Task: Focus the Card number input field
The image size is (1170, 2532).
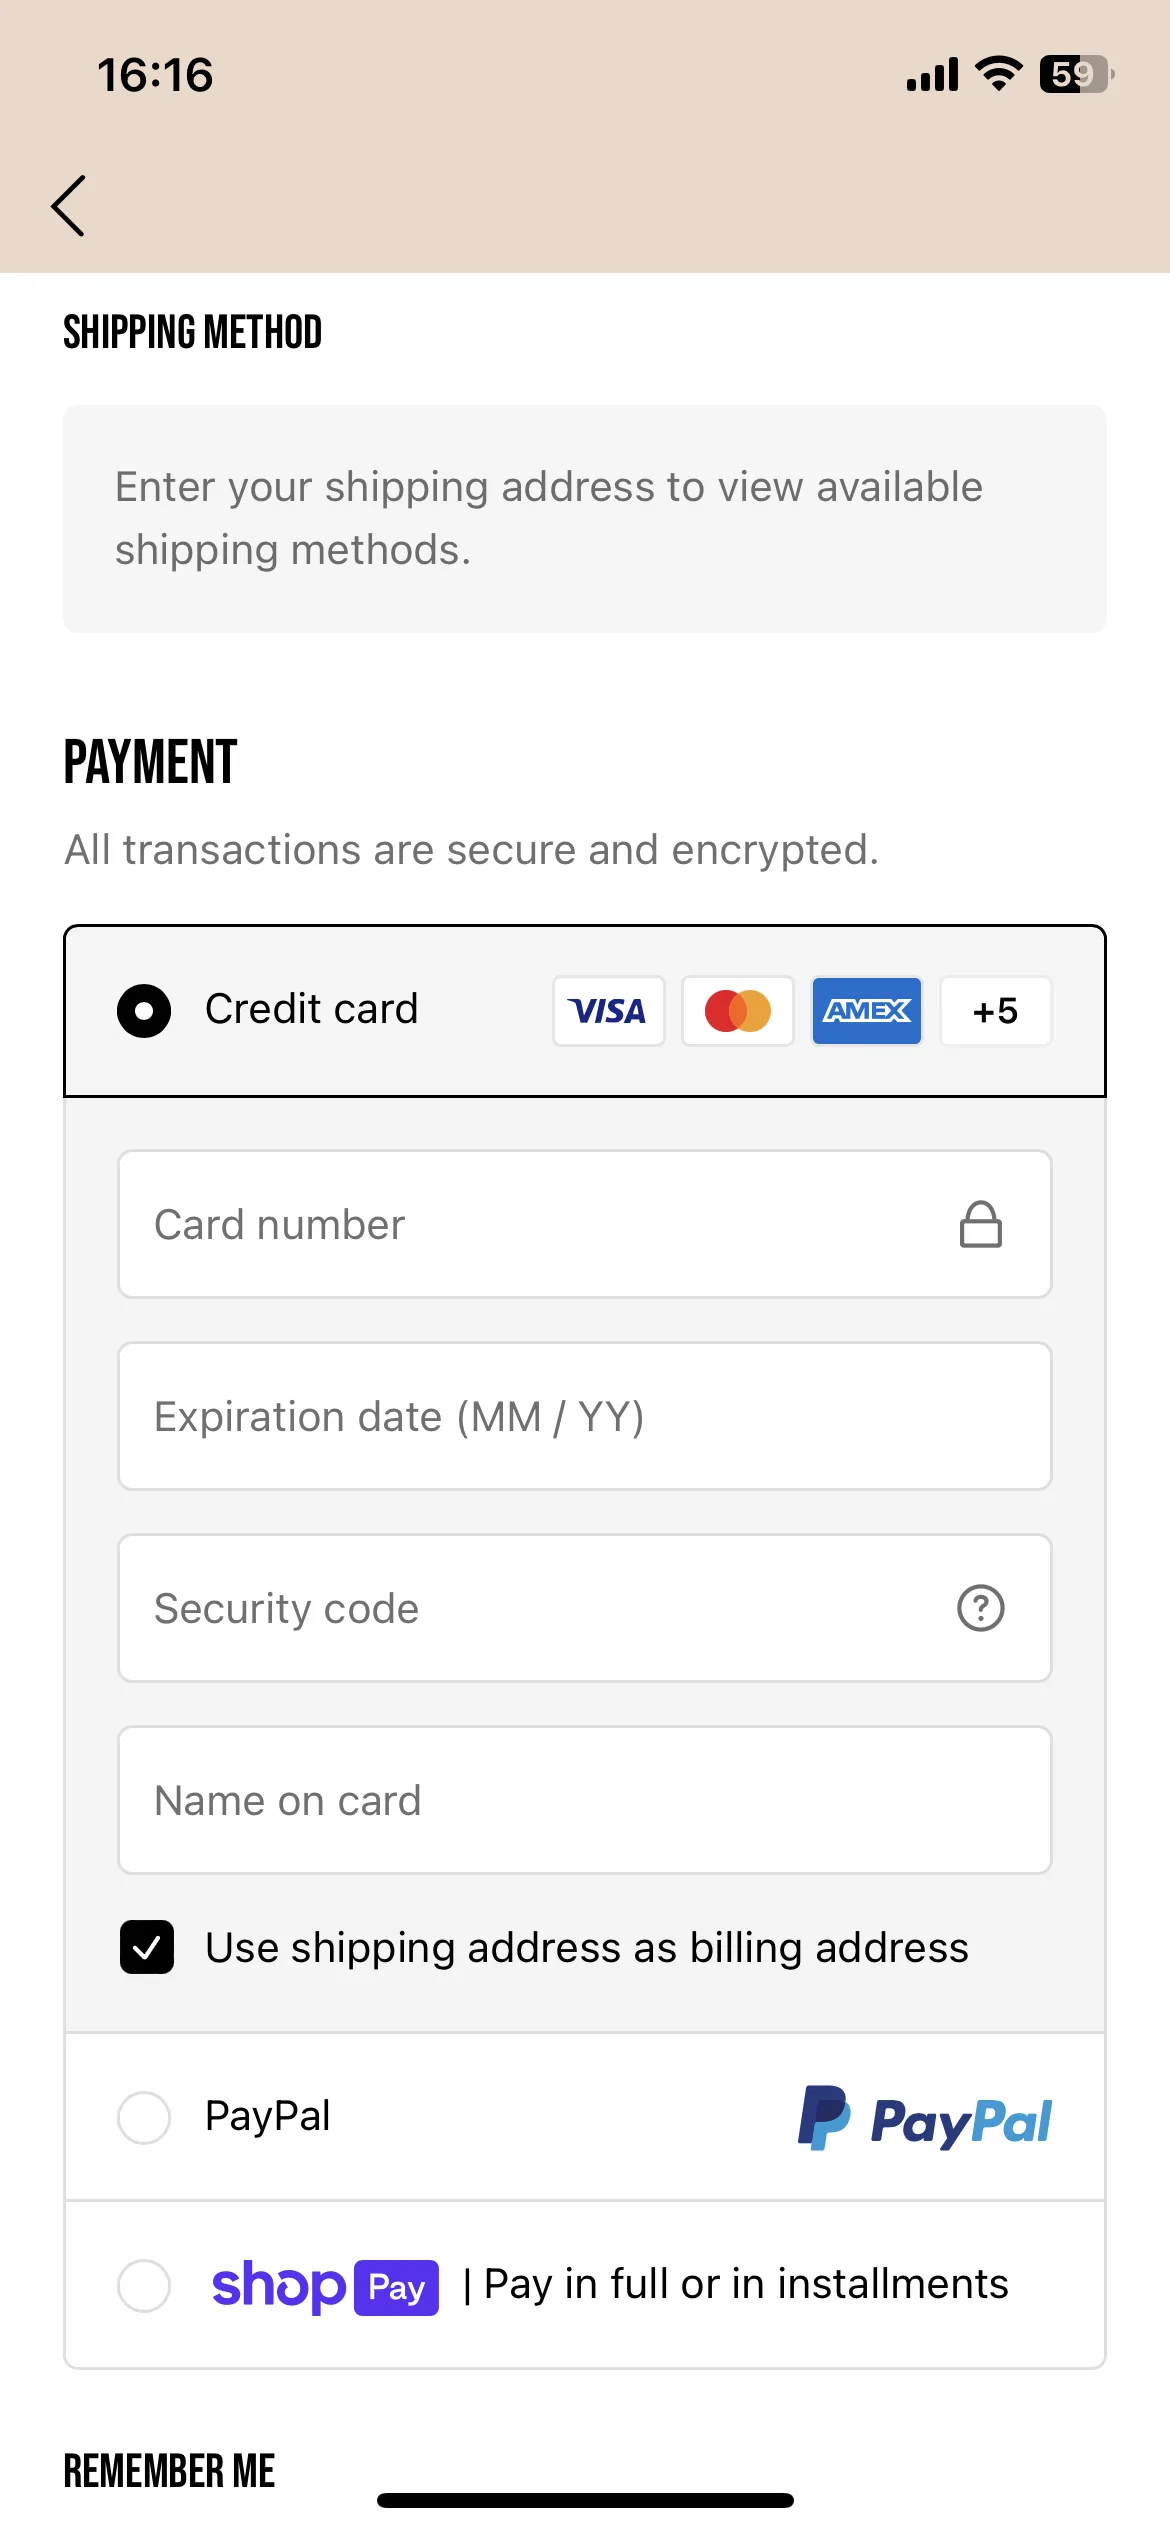Action: [585, 1224]
